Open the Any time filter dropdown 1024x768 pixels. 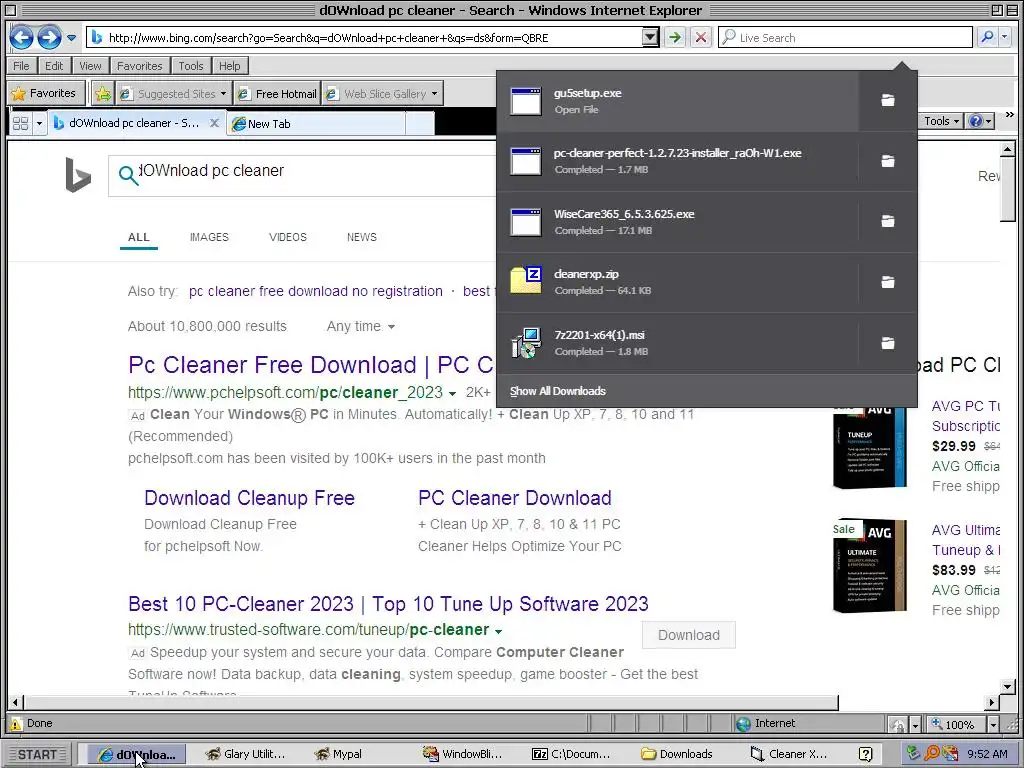coord(360,326)
